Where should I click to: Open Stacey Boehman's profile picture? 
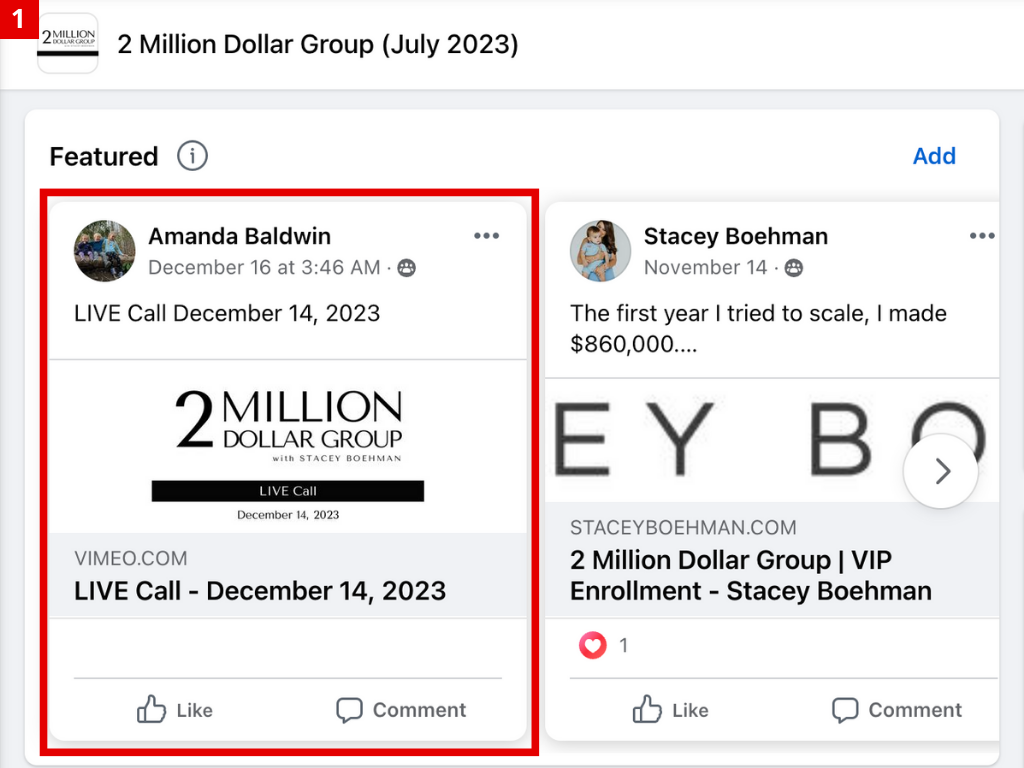coord(600,251)
